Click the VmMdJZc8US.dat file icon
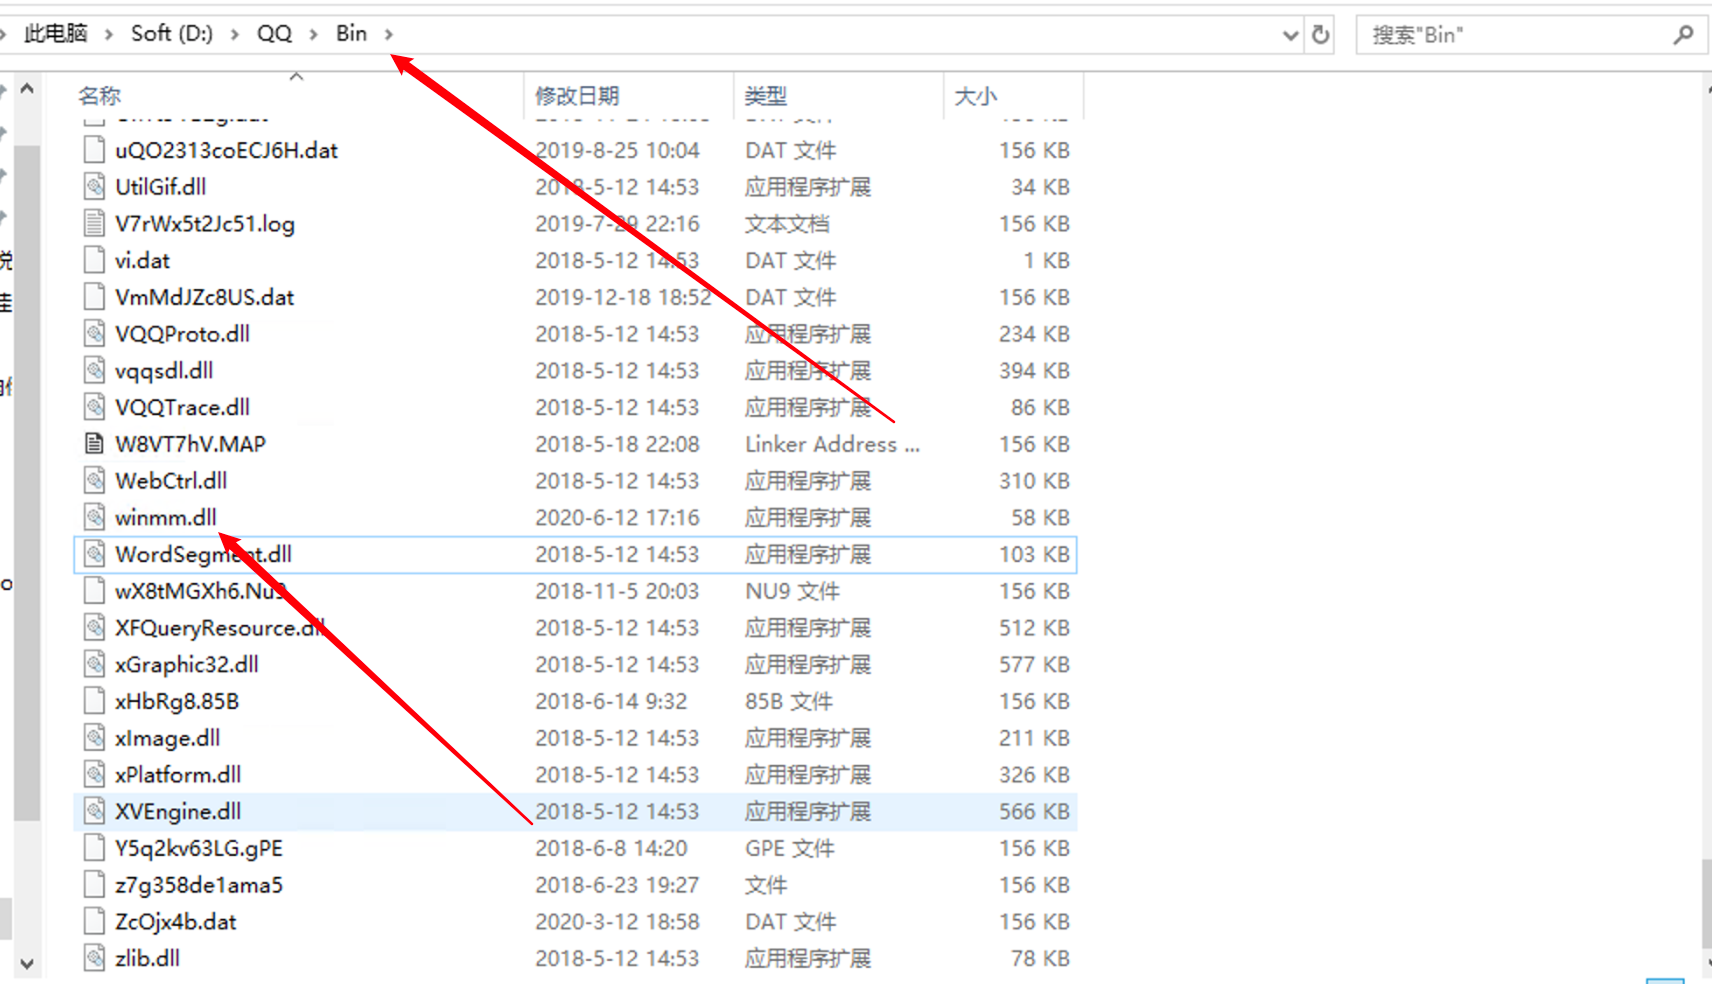Image resolution: width=1712 pixels, height=984 pixels. point(94,297)
